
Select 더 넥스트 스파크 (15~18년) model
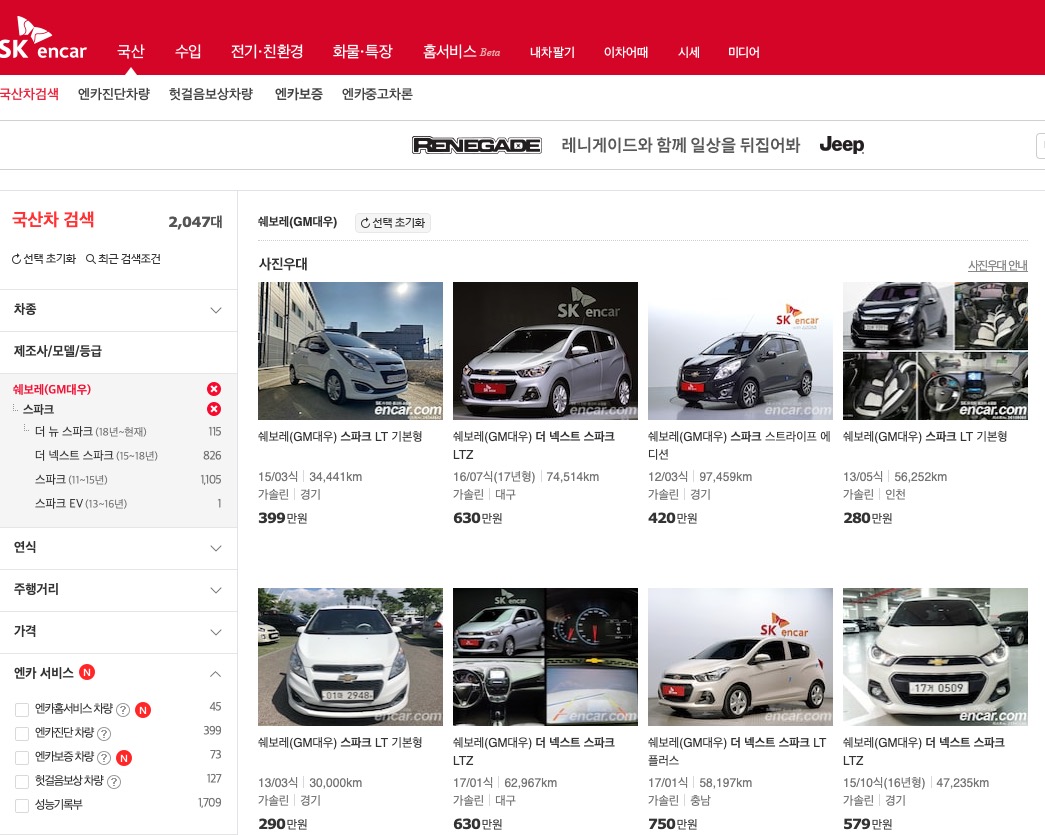96,456
